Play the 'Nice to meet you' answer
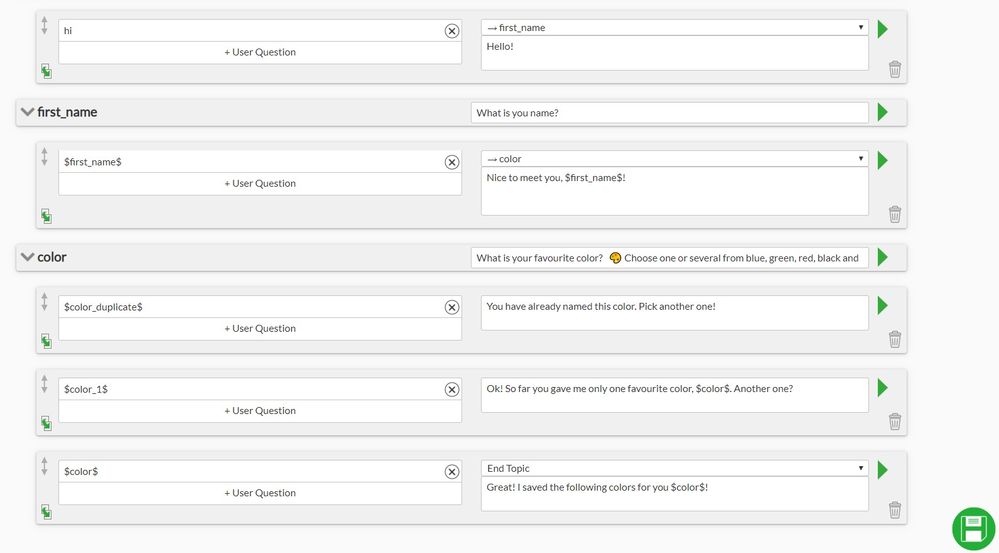The image size is (999, 553). tap(882, 160)
